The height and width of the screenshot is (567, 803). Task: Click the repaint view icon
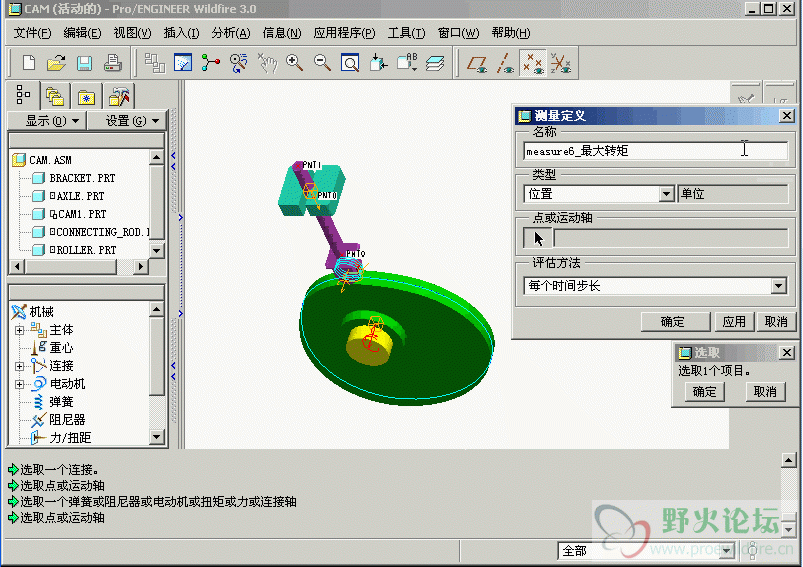coord(183,63)
